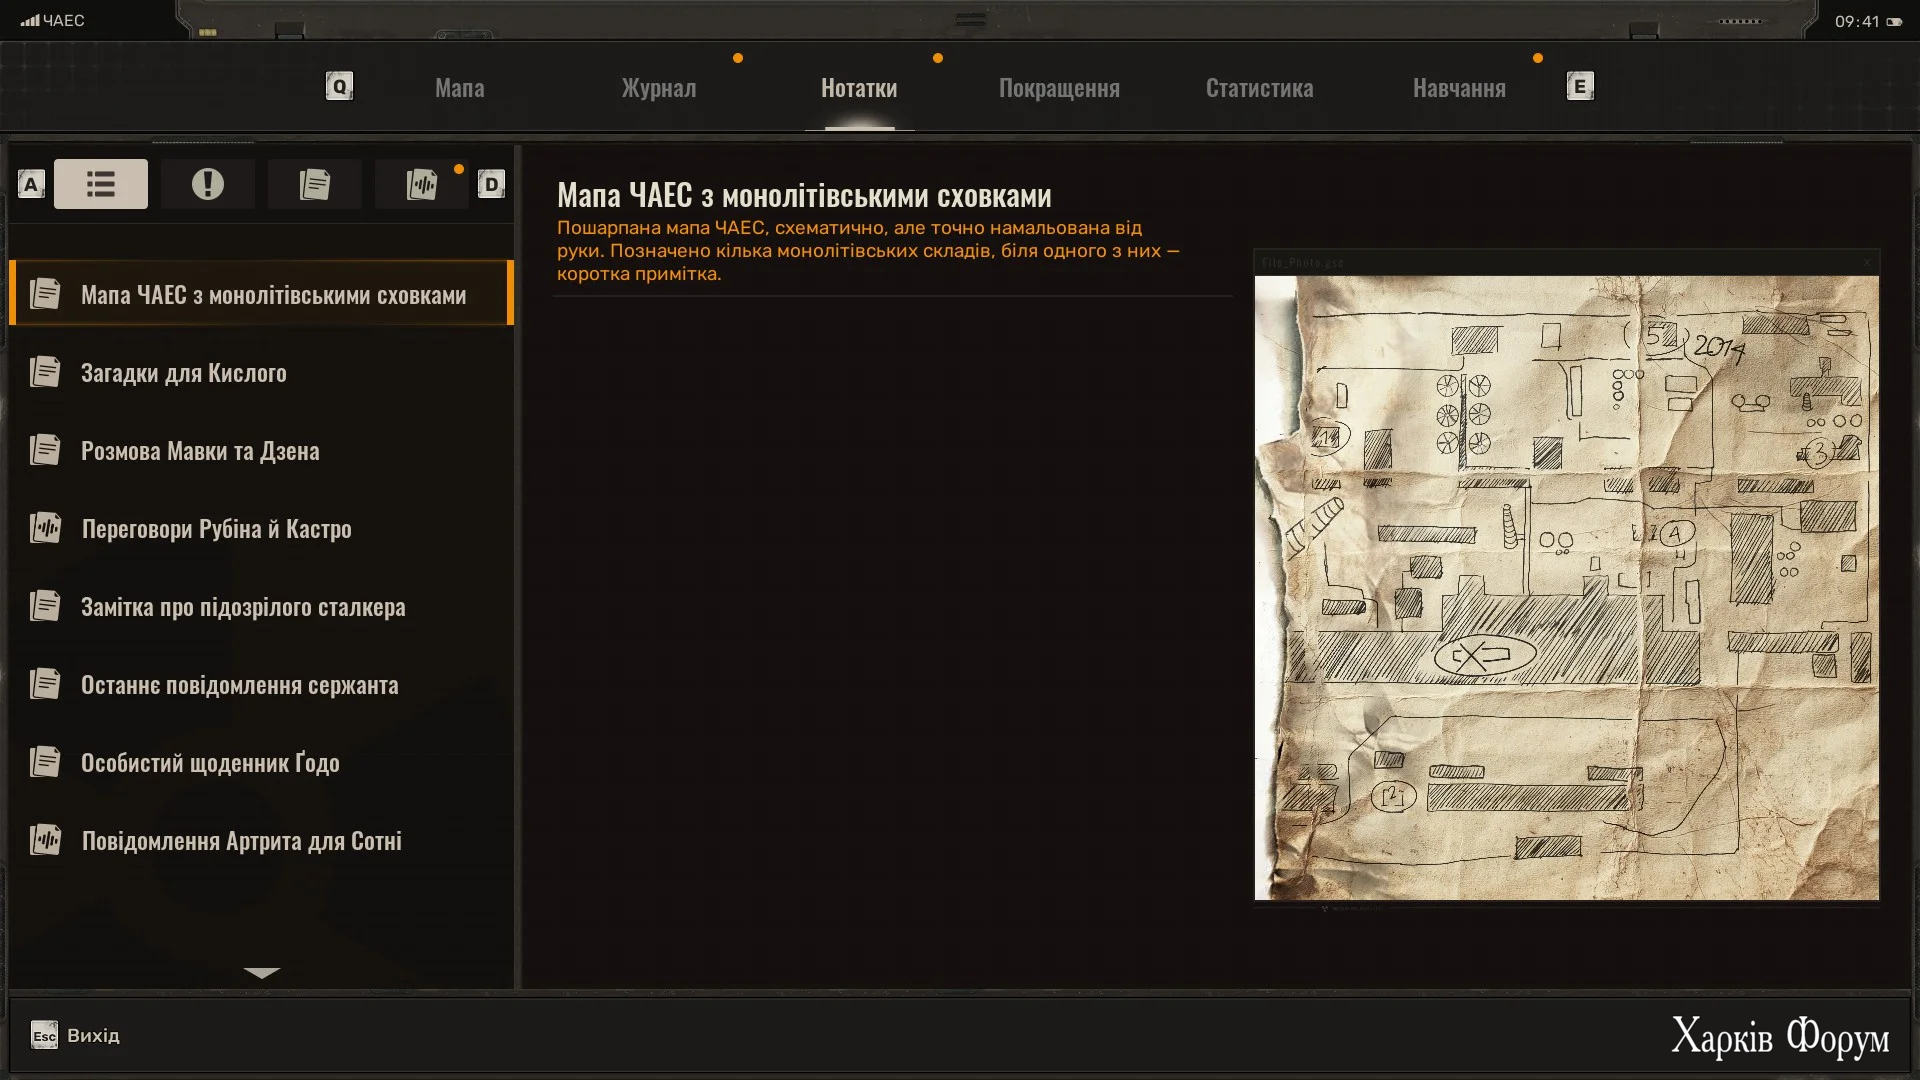Click document icon beside Загадки для Кислого
This screenshot has height=1080, width=1920.
pyautogui.click(x=45, y=372)
